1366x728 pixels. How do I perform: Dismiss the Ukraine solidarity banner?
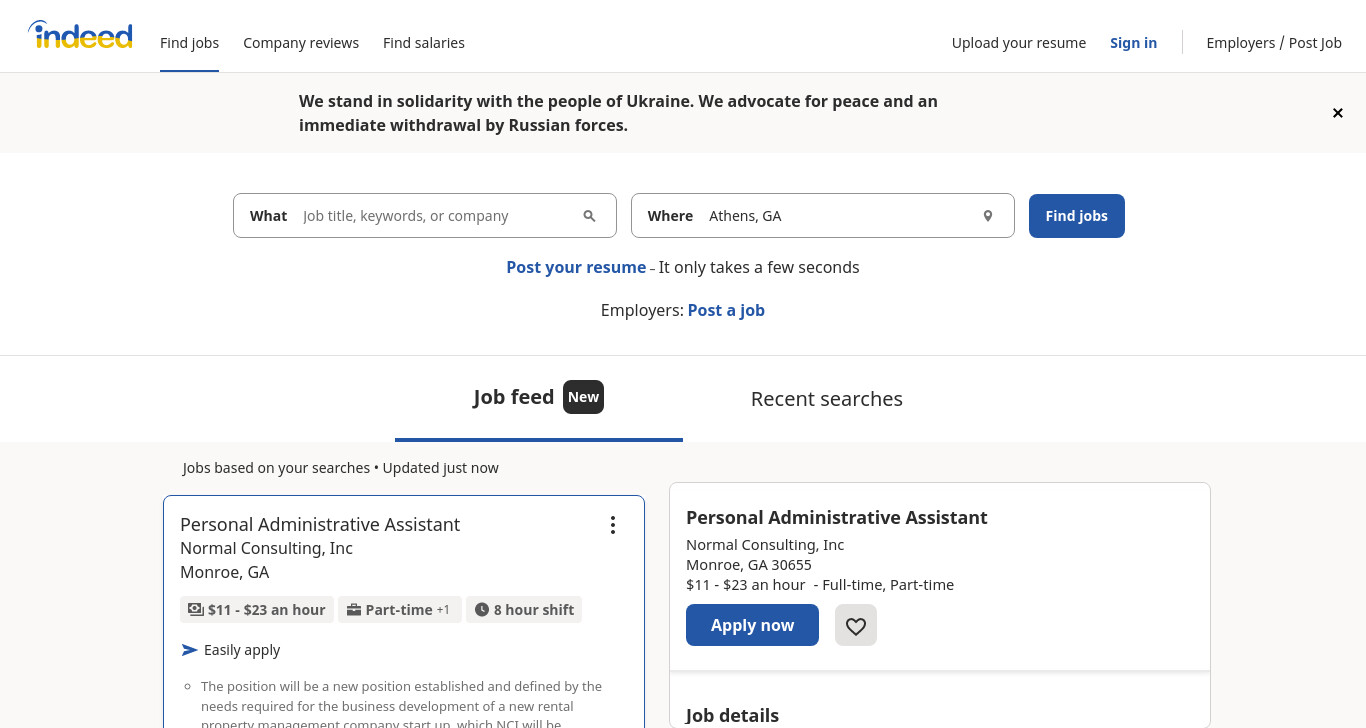1337,113
